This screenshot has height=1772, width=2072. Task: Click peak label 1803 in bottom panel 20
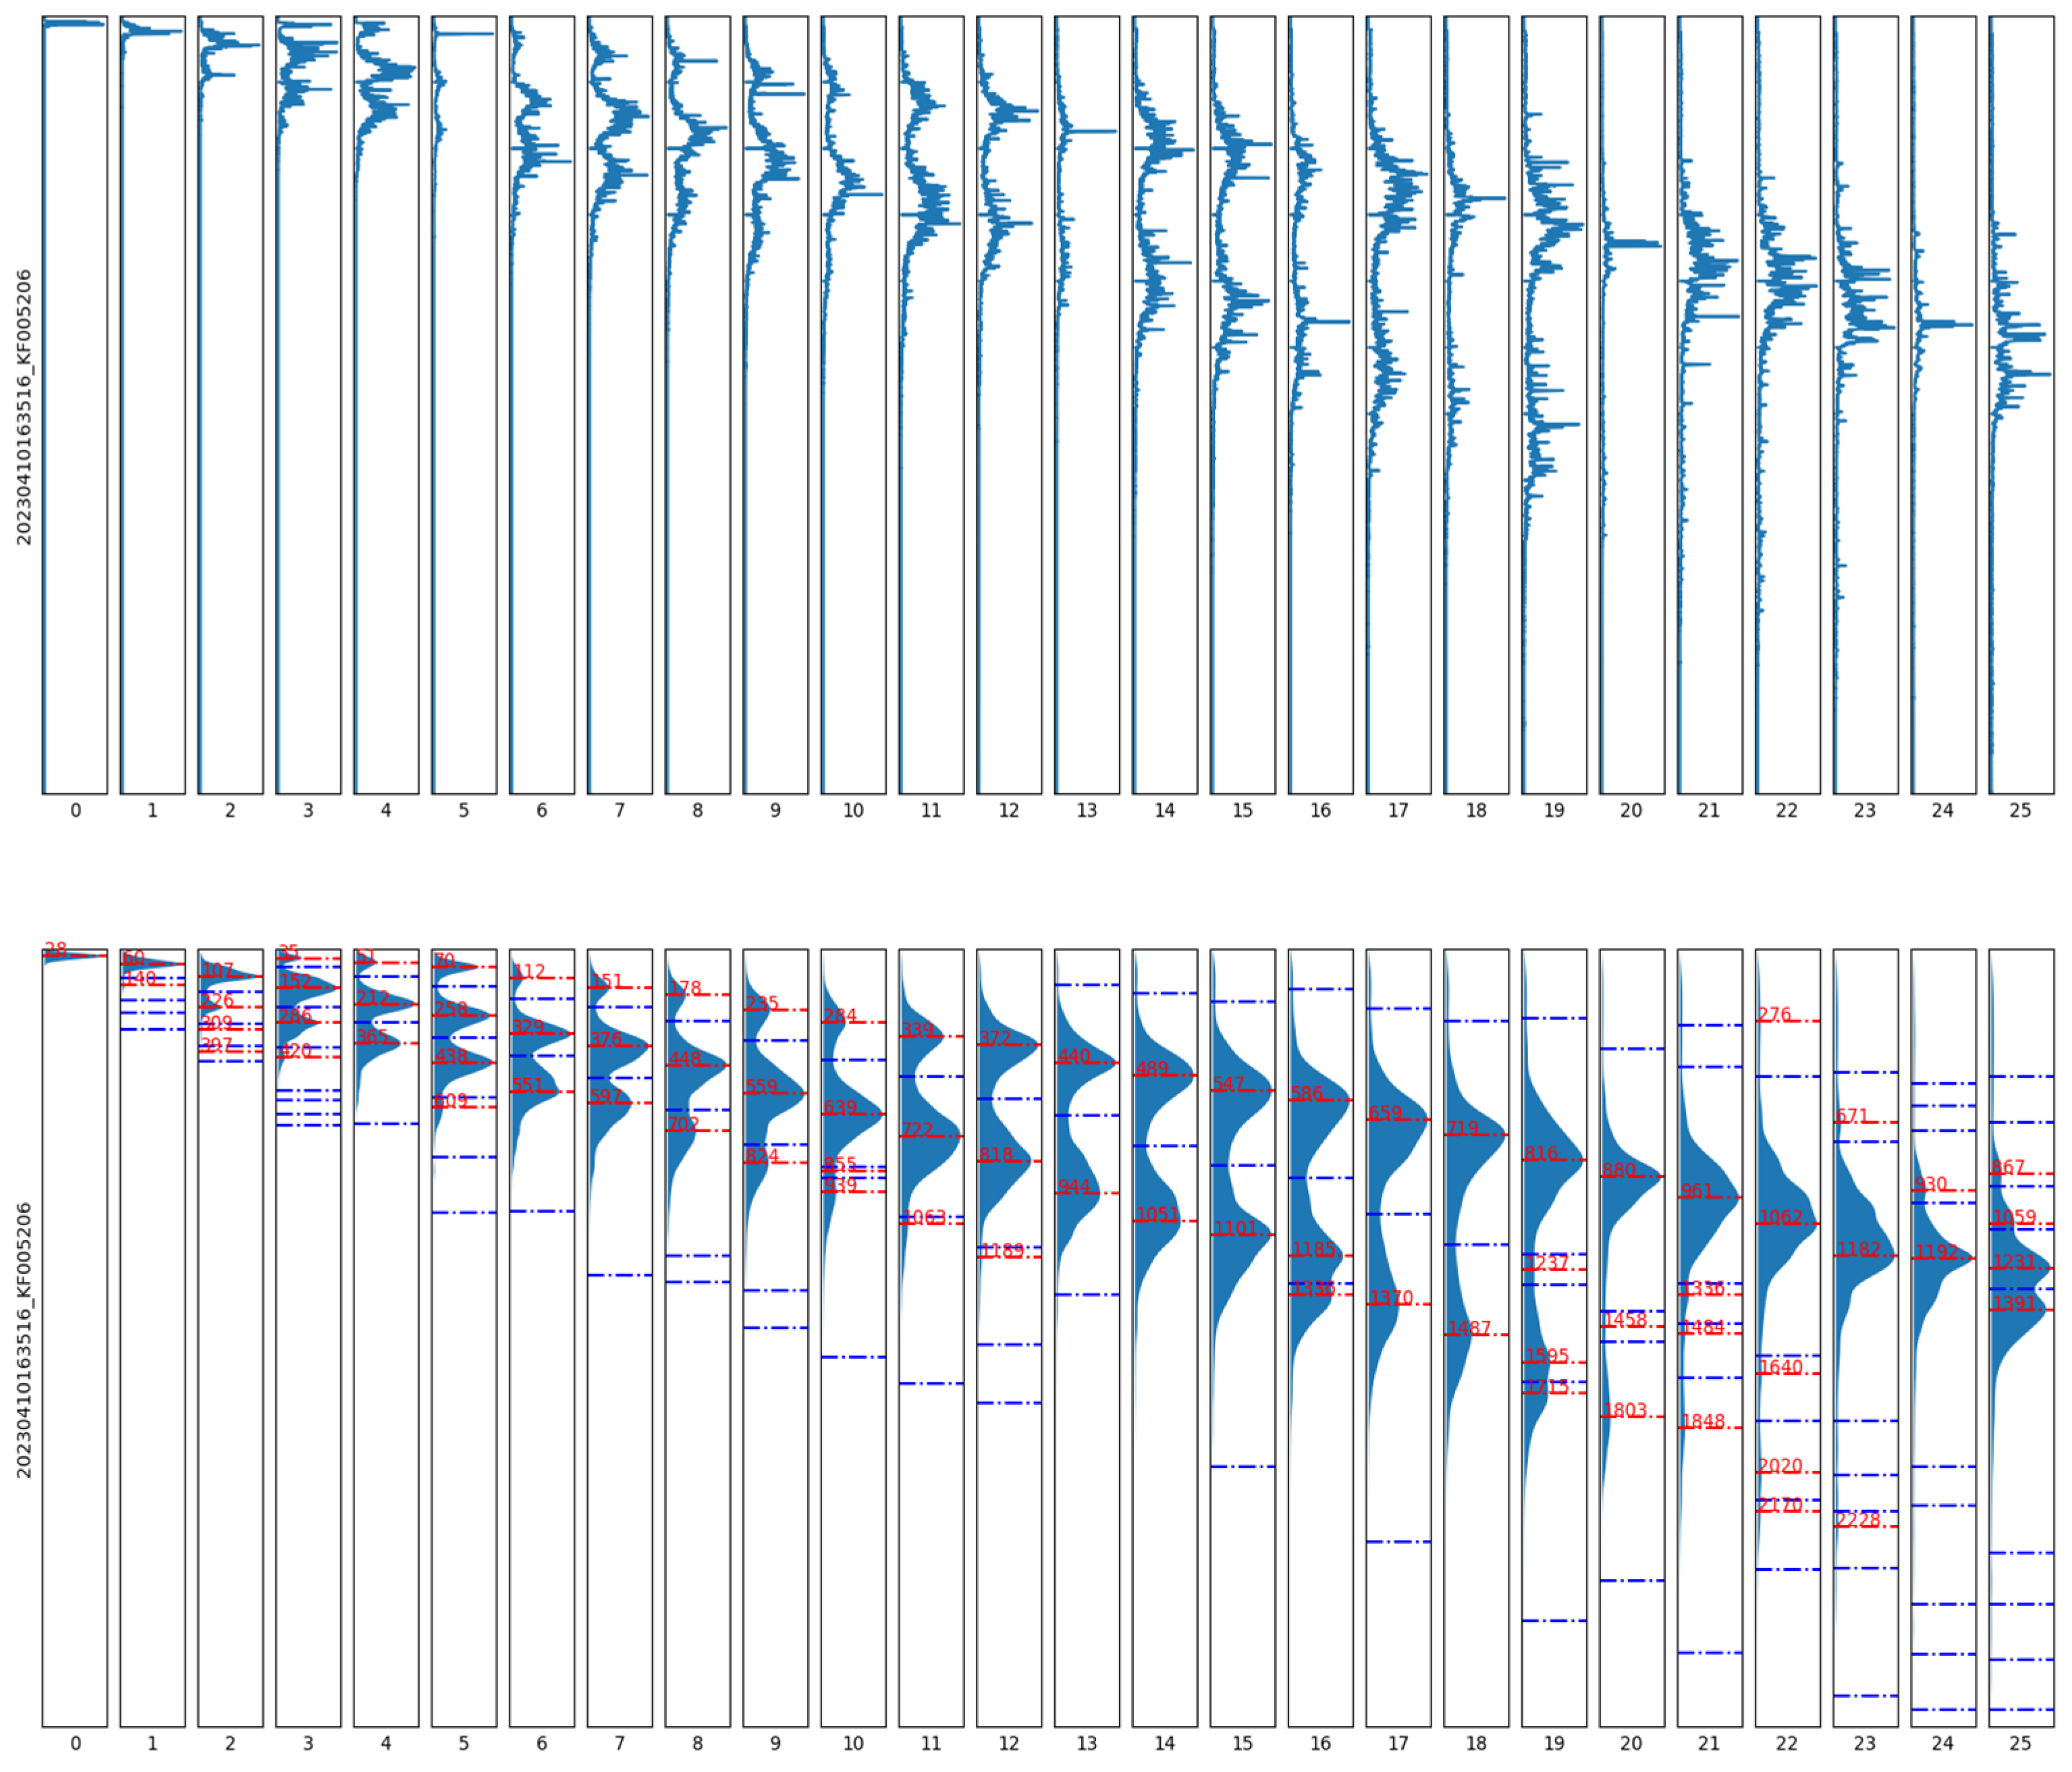coord(1624,1410)
